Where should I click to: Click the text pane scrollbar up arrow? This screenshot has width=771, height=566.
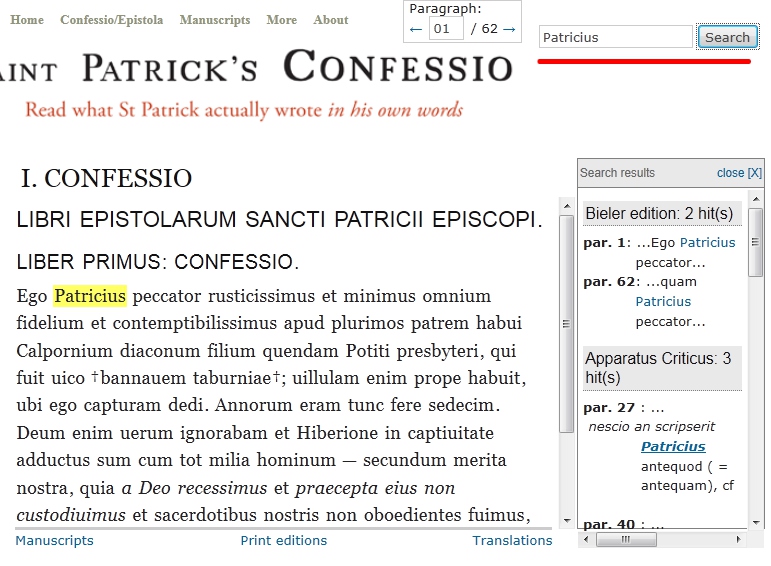tap(566, 206)
